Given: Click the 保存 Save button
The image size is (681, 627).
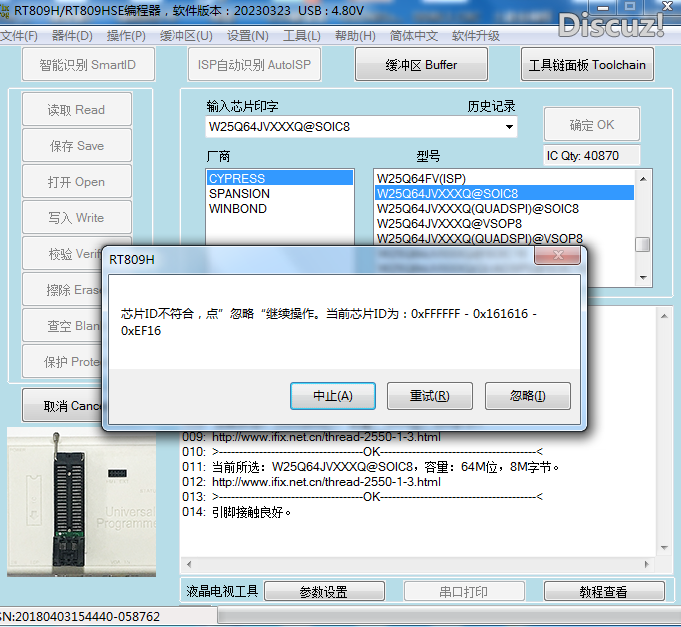Looking at the screenshot, I should pos(77,145).
